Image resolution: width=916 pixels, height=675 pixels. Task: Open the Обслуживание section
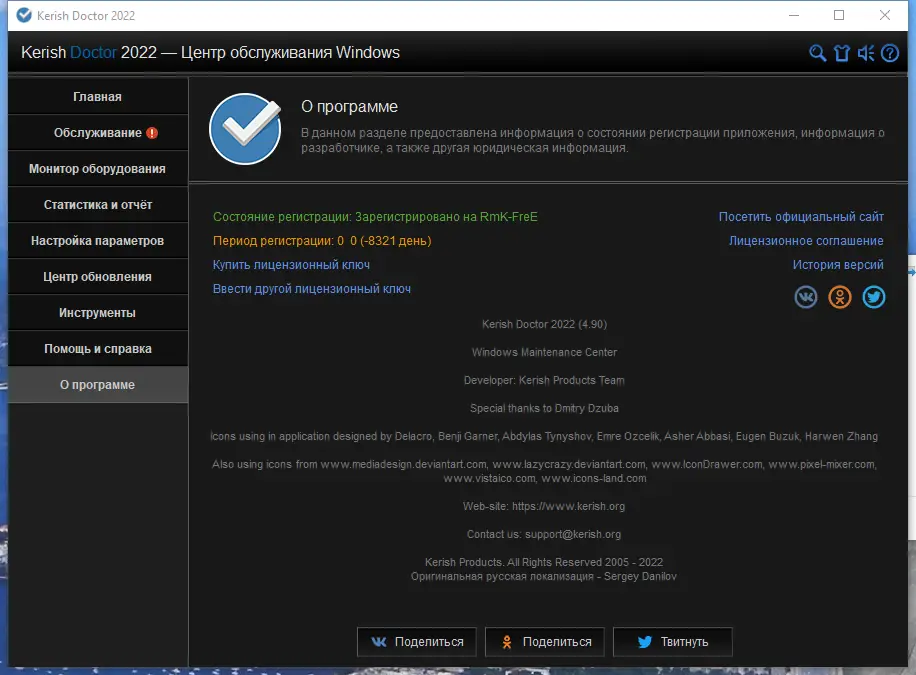click(98, 133)
